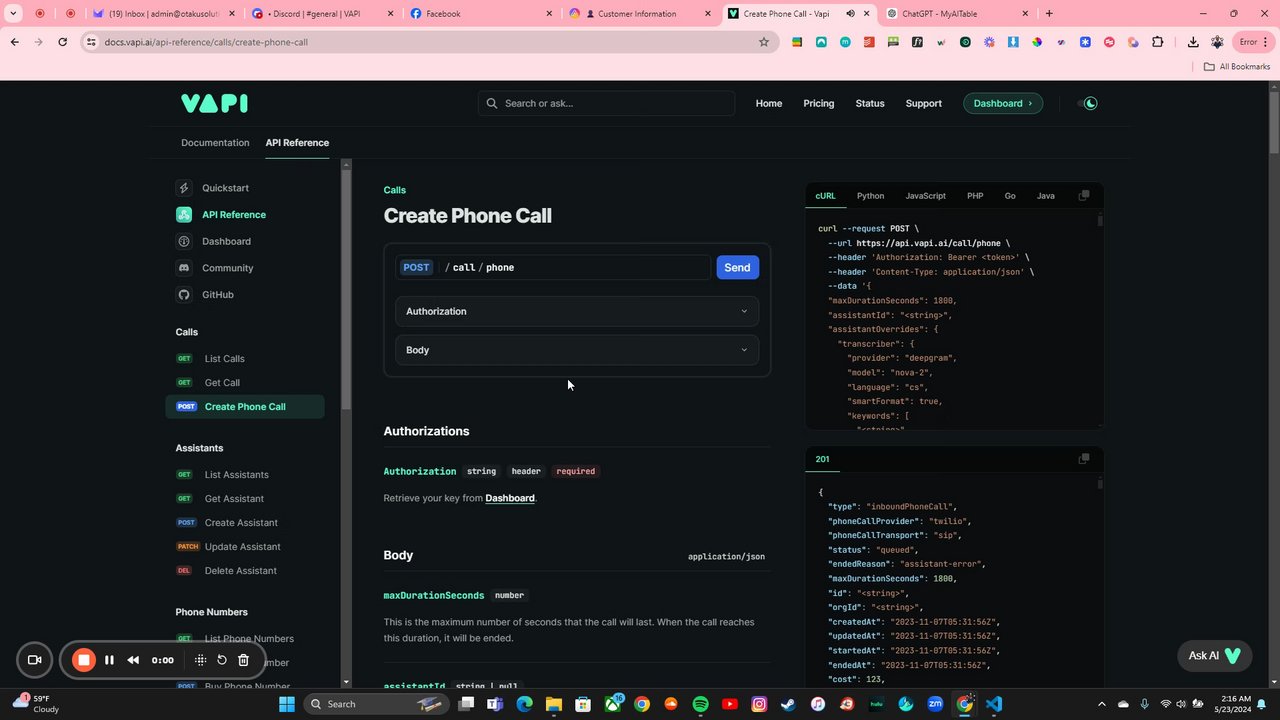Open Get Call endpoint
The image size is (1280, 720).
[x=245, y=383]
